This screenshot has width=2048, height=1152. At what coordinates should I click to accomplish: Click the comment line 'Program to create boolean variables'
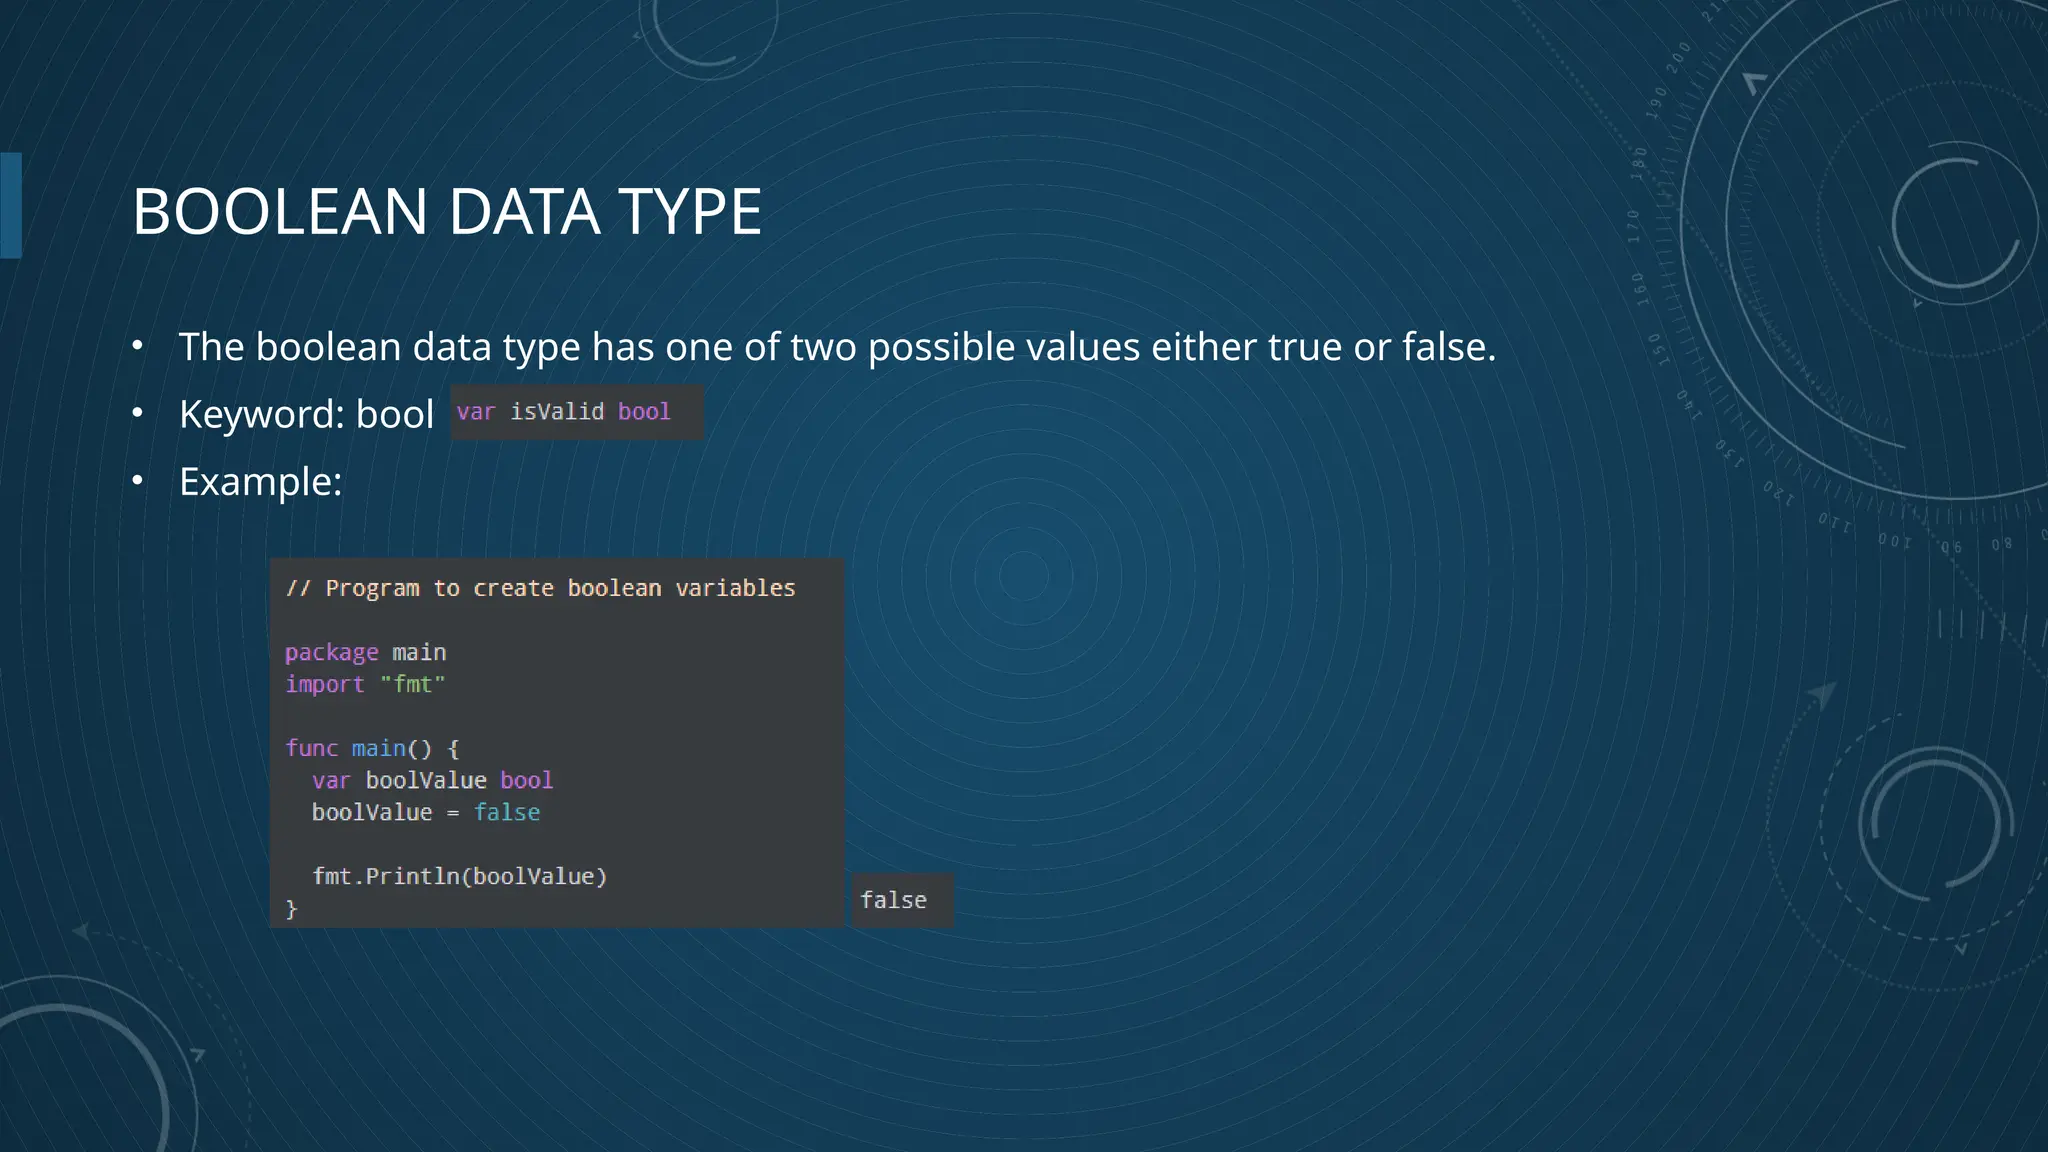coord(541,588)
